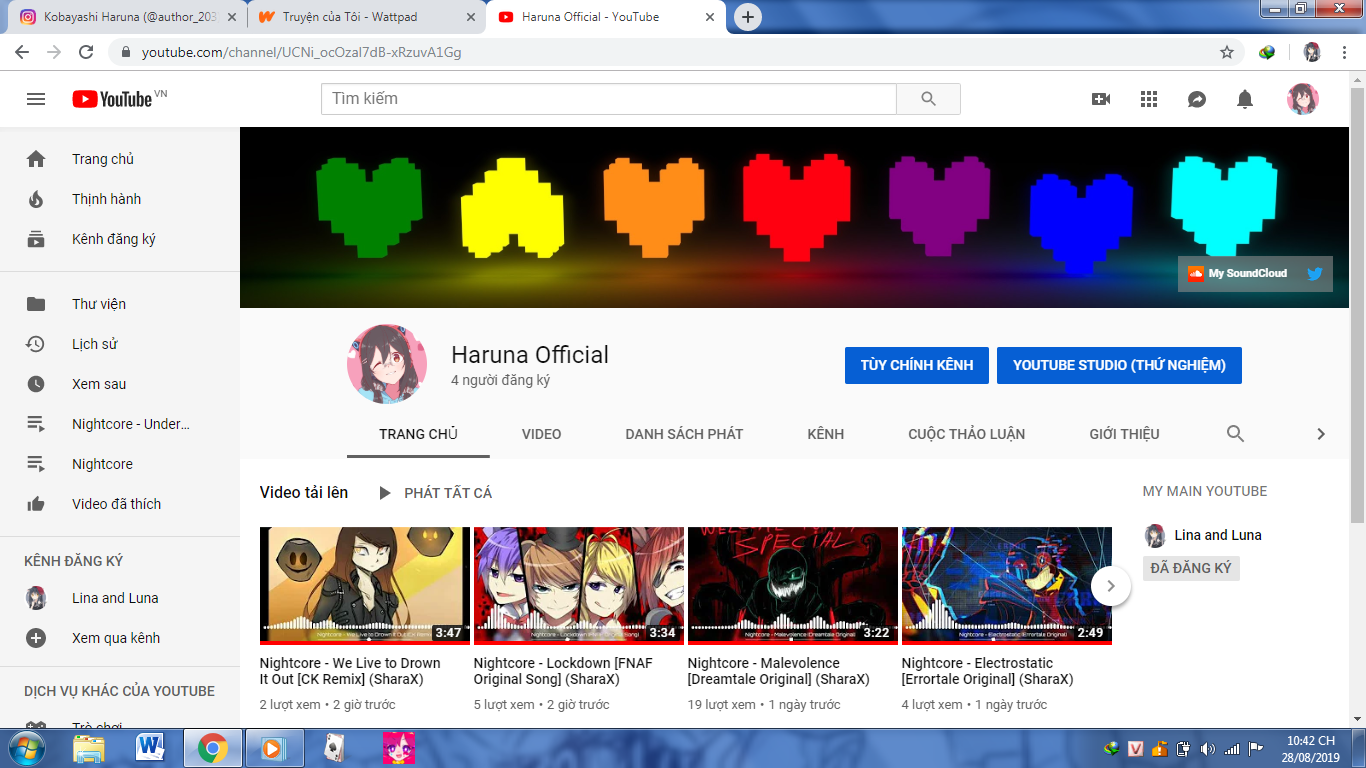Viewport: 1366px width, 768px height.
Task: Click ĐÃ ĐĂNG KÝ subscribed button
Action: [x=1191, y=568]
